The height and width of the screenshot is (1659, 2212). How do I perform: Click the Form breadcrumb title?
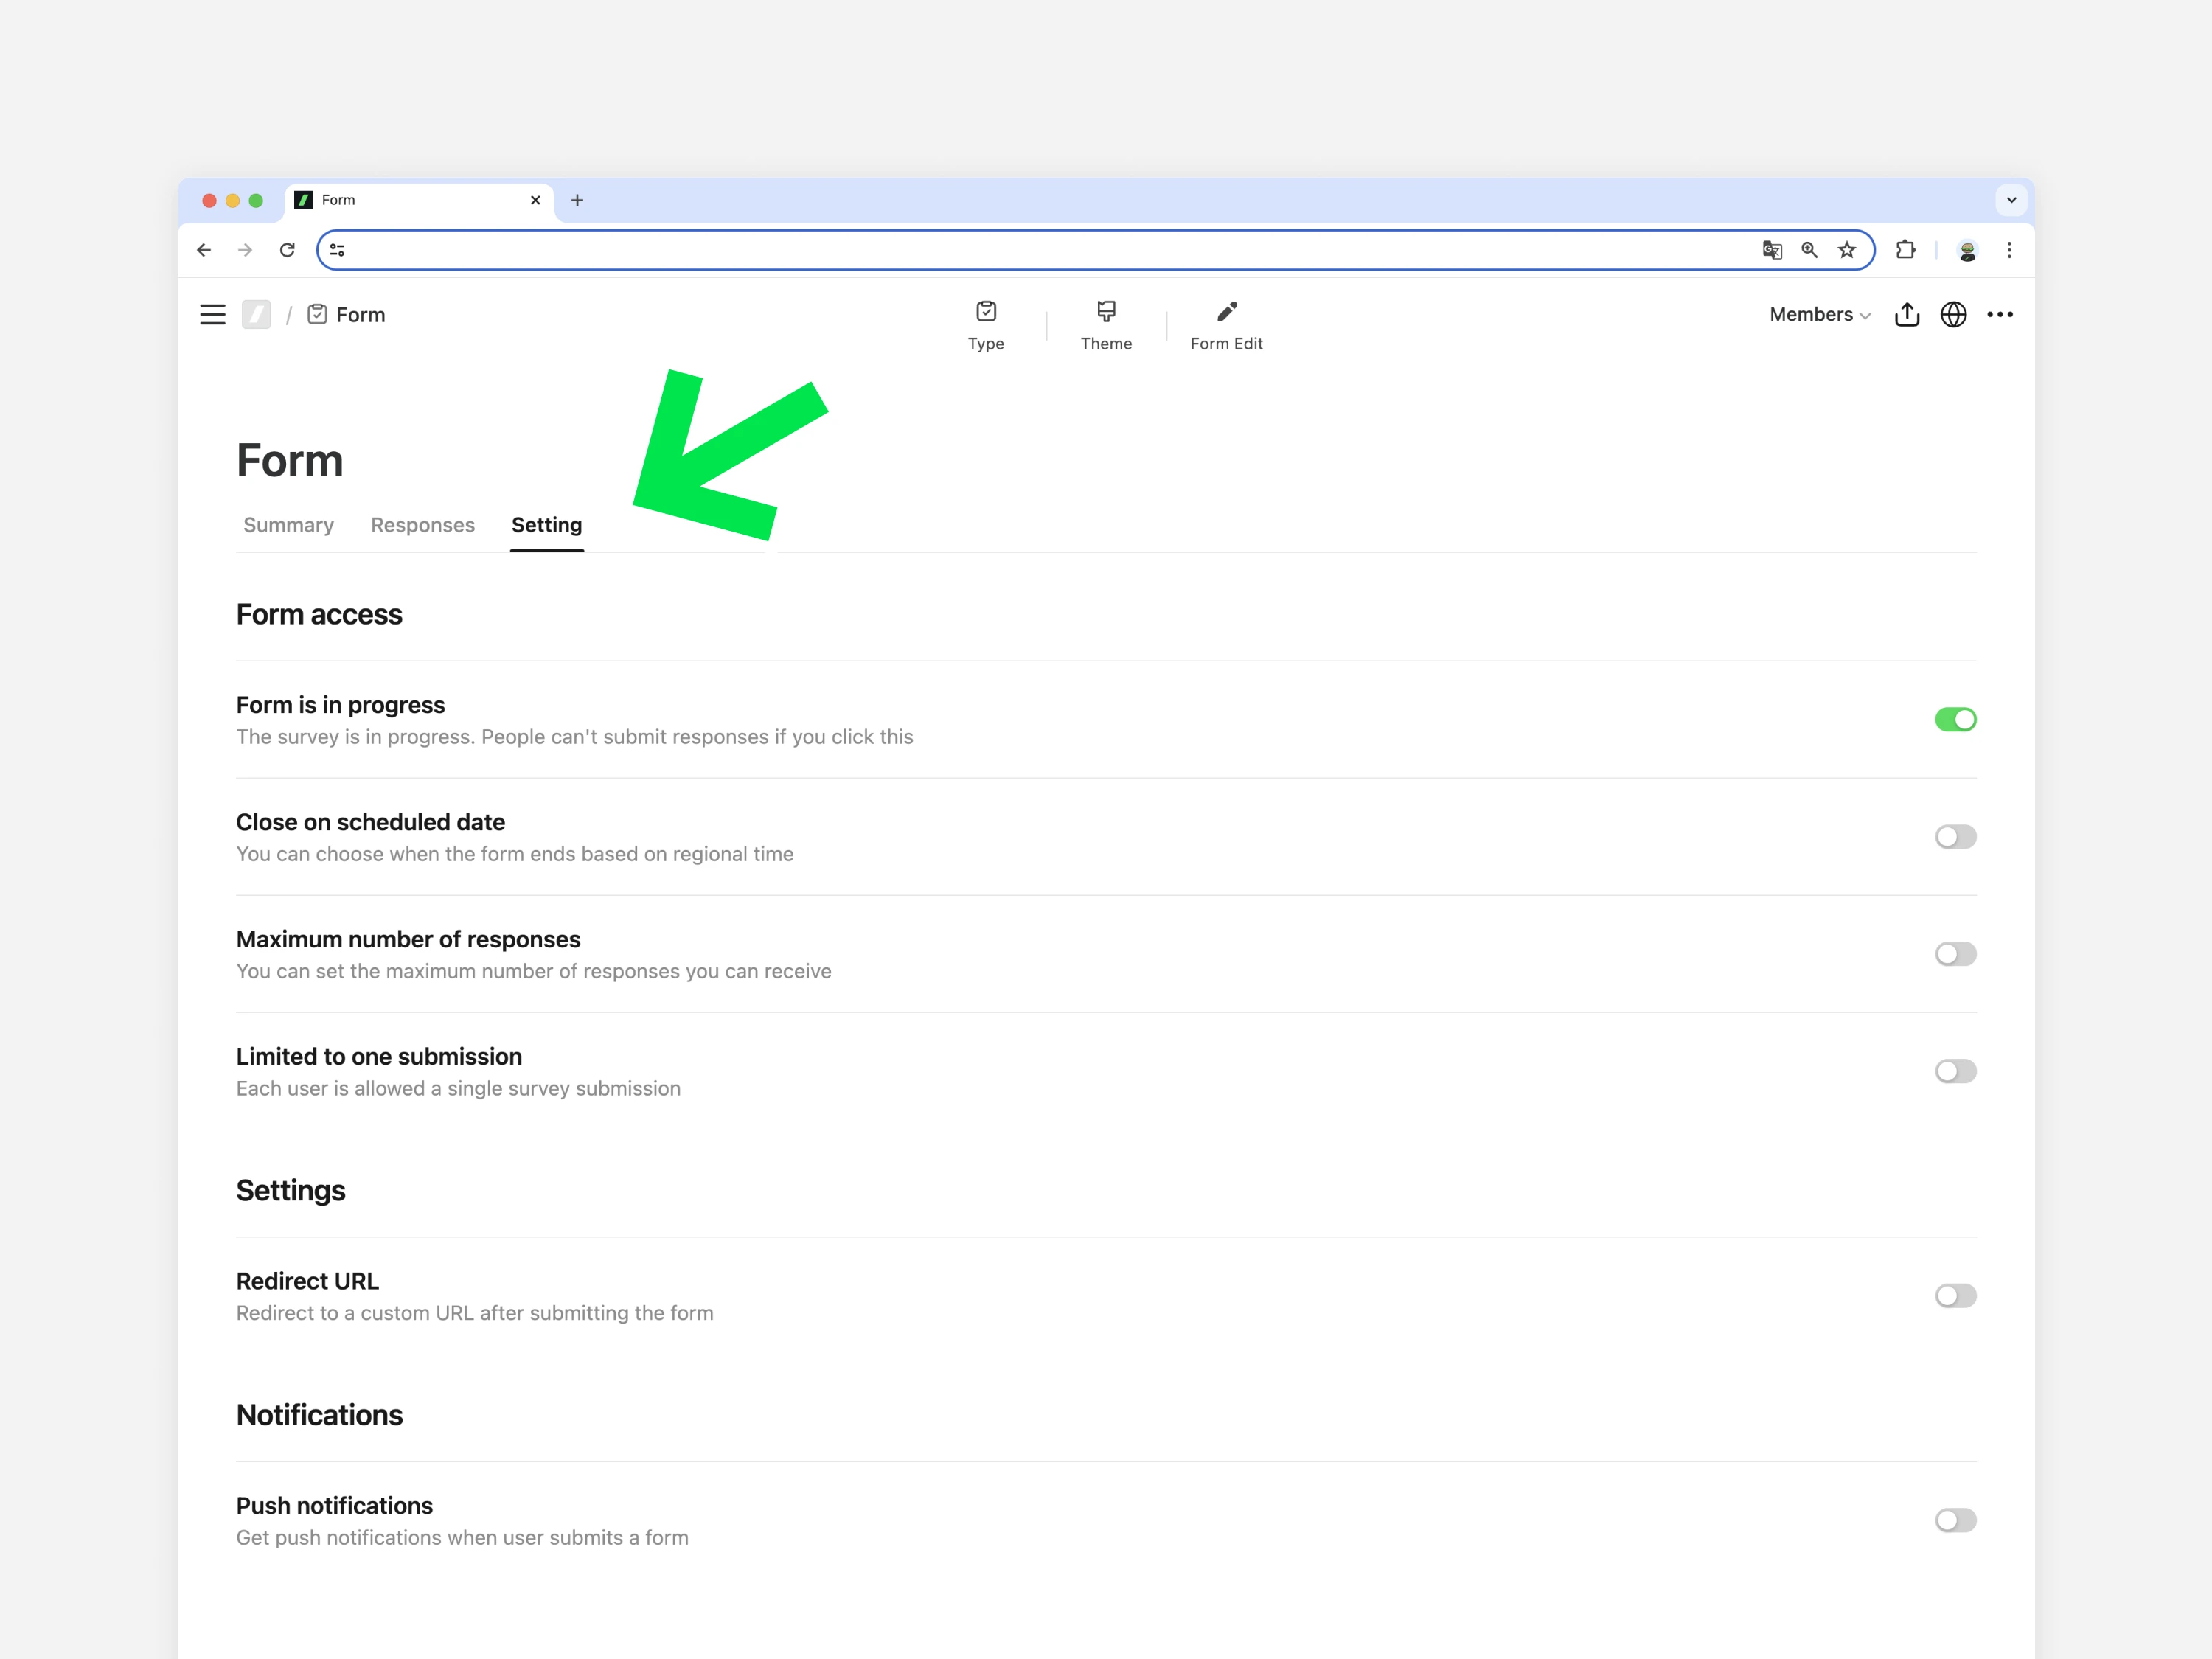360,315
